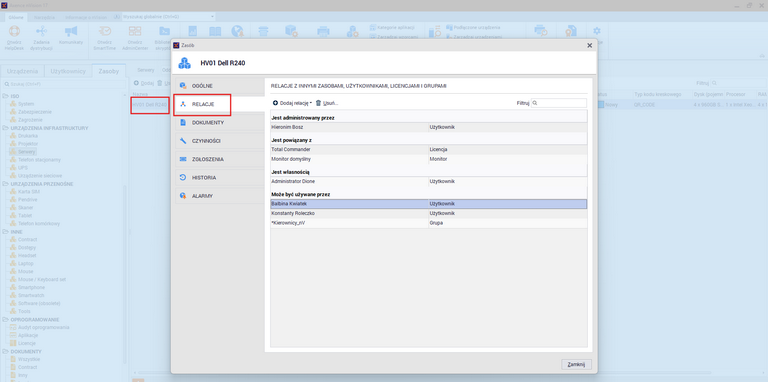The height and width of the screenshot is (382, 768).
Task: Select the Balbina Kwiatek row
Action: pyautogui.click(x=429, y=204)
